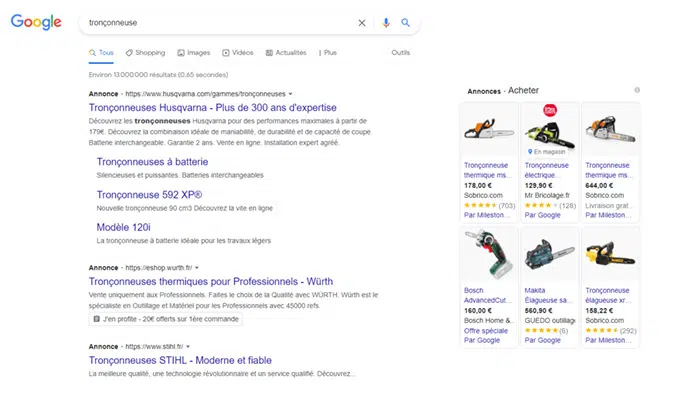Open the Tronçonneuse 592 XP® sitelink
The width and height of the screenshot is (689, 397).
pos(149,195)
